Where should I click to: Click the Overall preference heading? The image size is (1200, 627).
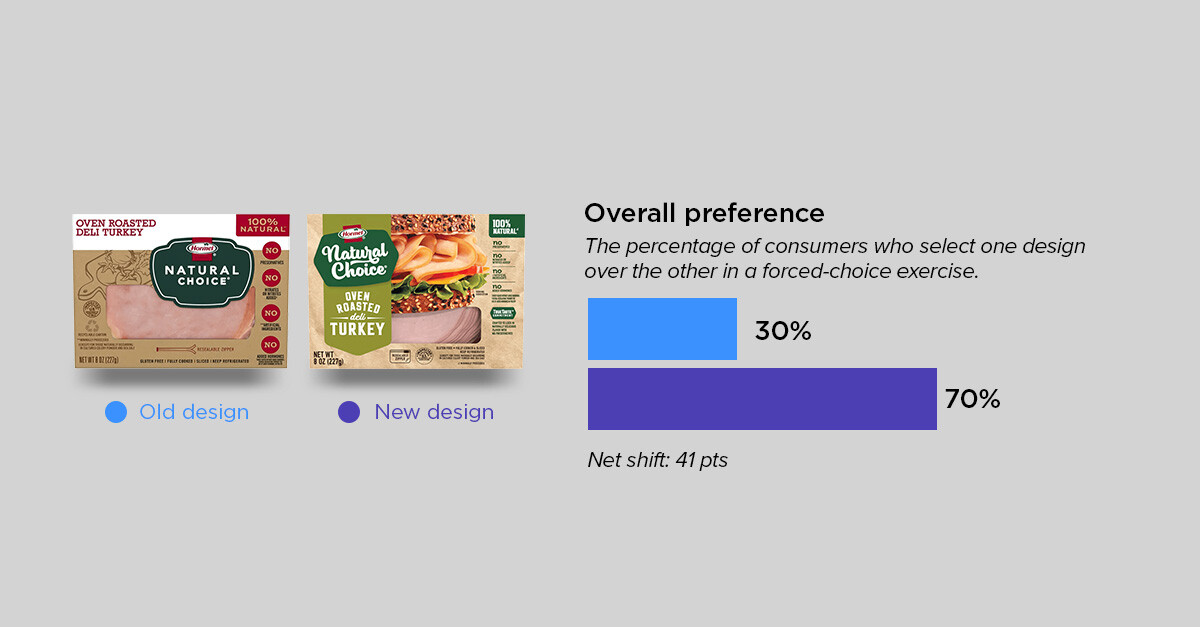pos(704,213)
